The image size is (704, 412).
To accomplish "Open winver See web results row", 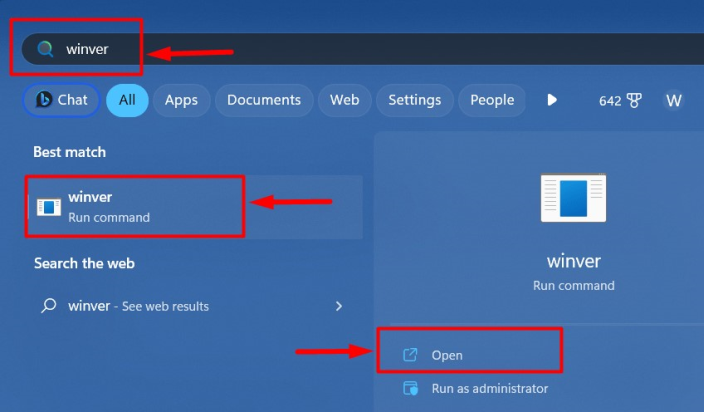I will (192, 306).
